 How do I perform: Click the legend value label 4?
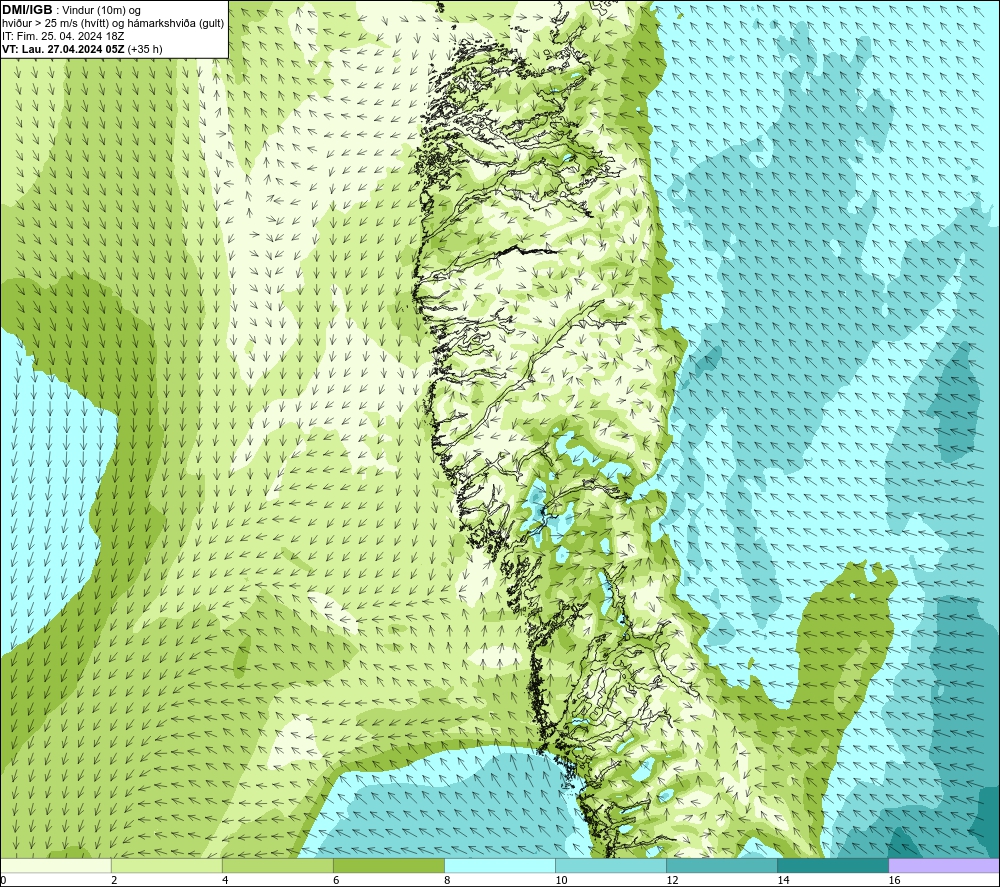coord(225,880)
